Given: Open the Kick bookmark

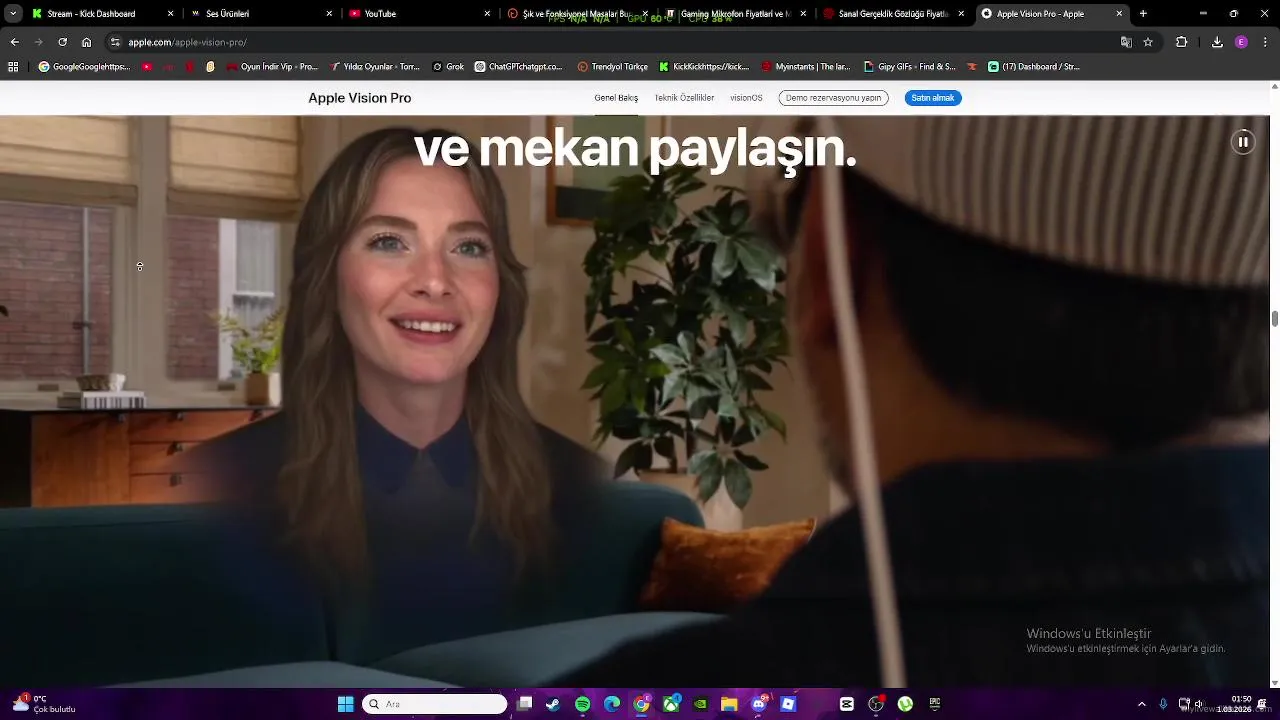Looking at the screenshot, I should 704,67.
